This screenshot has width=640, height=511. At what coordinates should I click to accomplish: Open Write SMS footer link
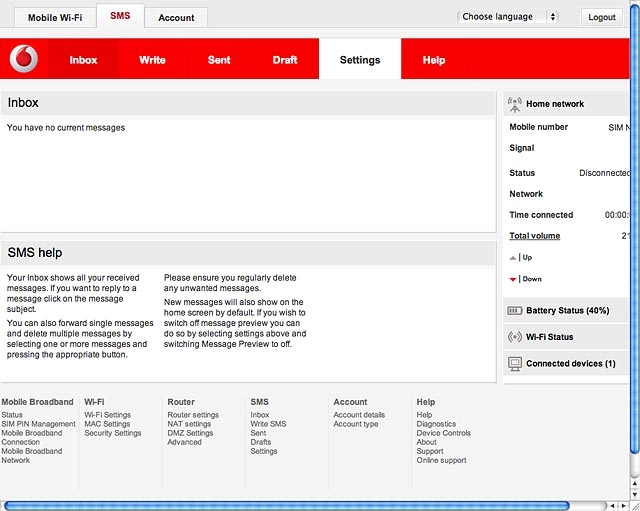coord(269,424)
